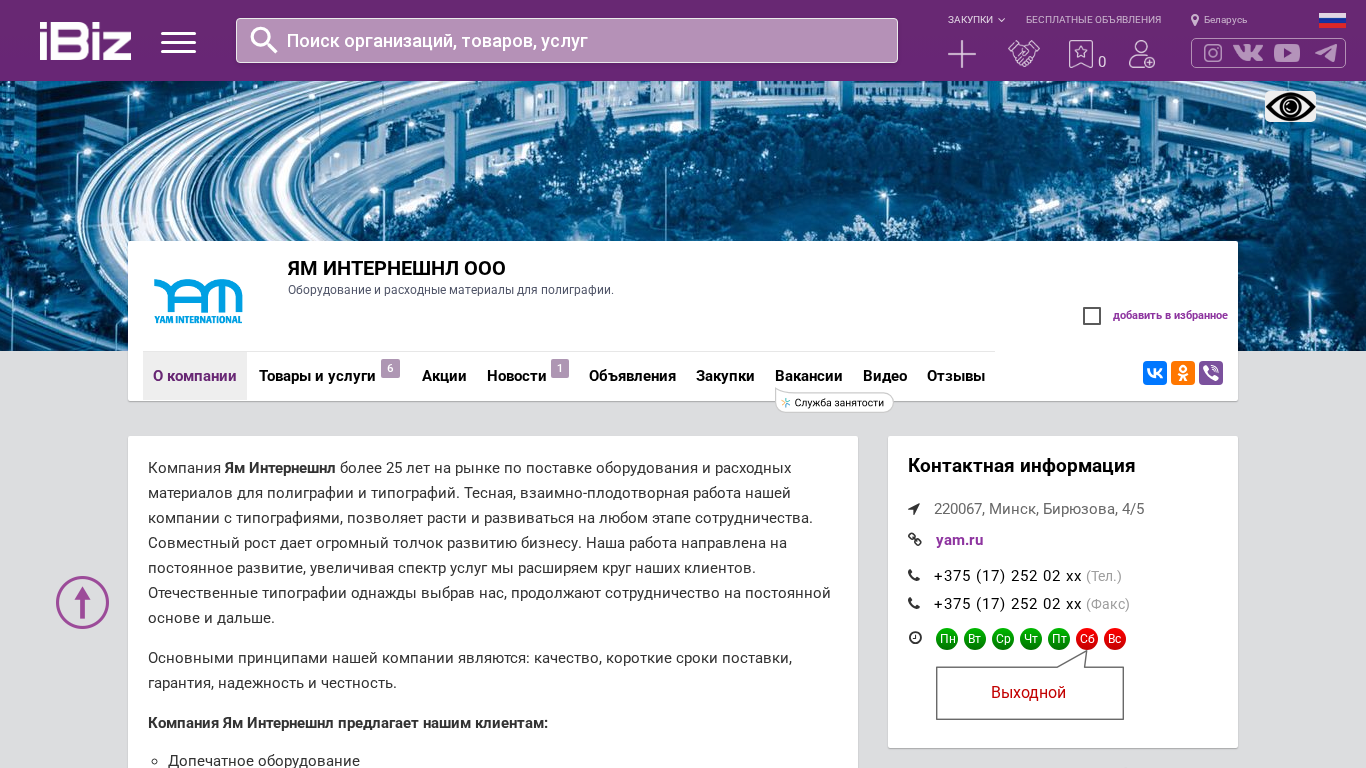Viewport: 1366px width, 768px height.
Task: Visit the yam.ru website link
Action: click(959, 540)
